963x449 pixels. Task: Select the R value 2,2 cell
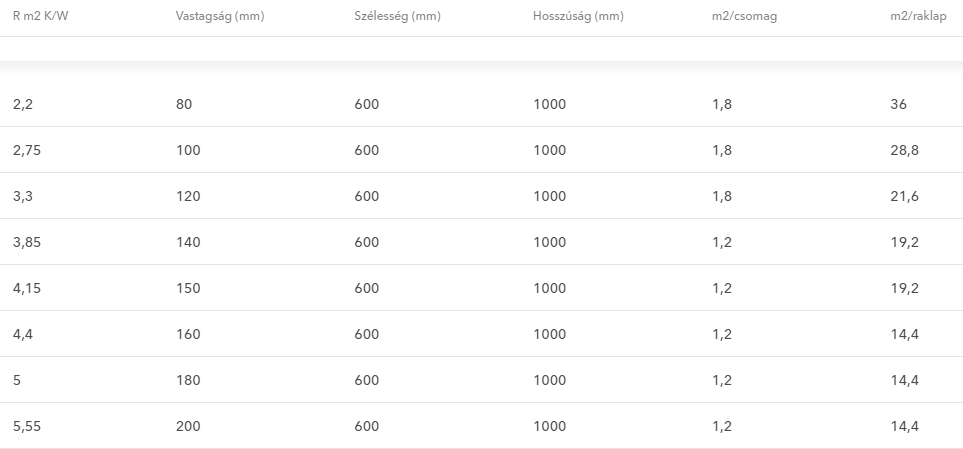23,104
